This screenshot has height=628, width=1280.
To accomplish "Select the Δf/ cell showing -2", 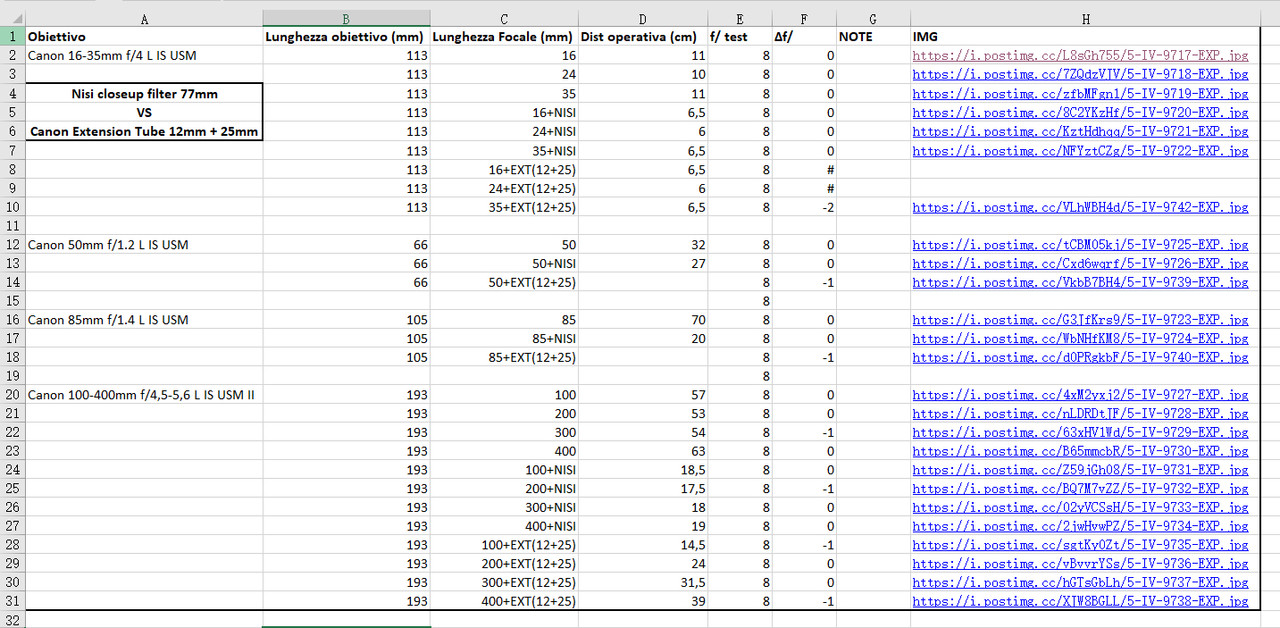I will pos(805,208).
